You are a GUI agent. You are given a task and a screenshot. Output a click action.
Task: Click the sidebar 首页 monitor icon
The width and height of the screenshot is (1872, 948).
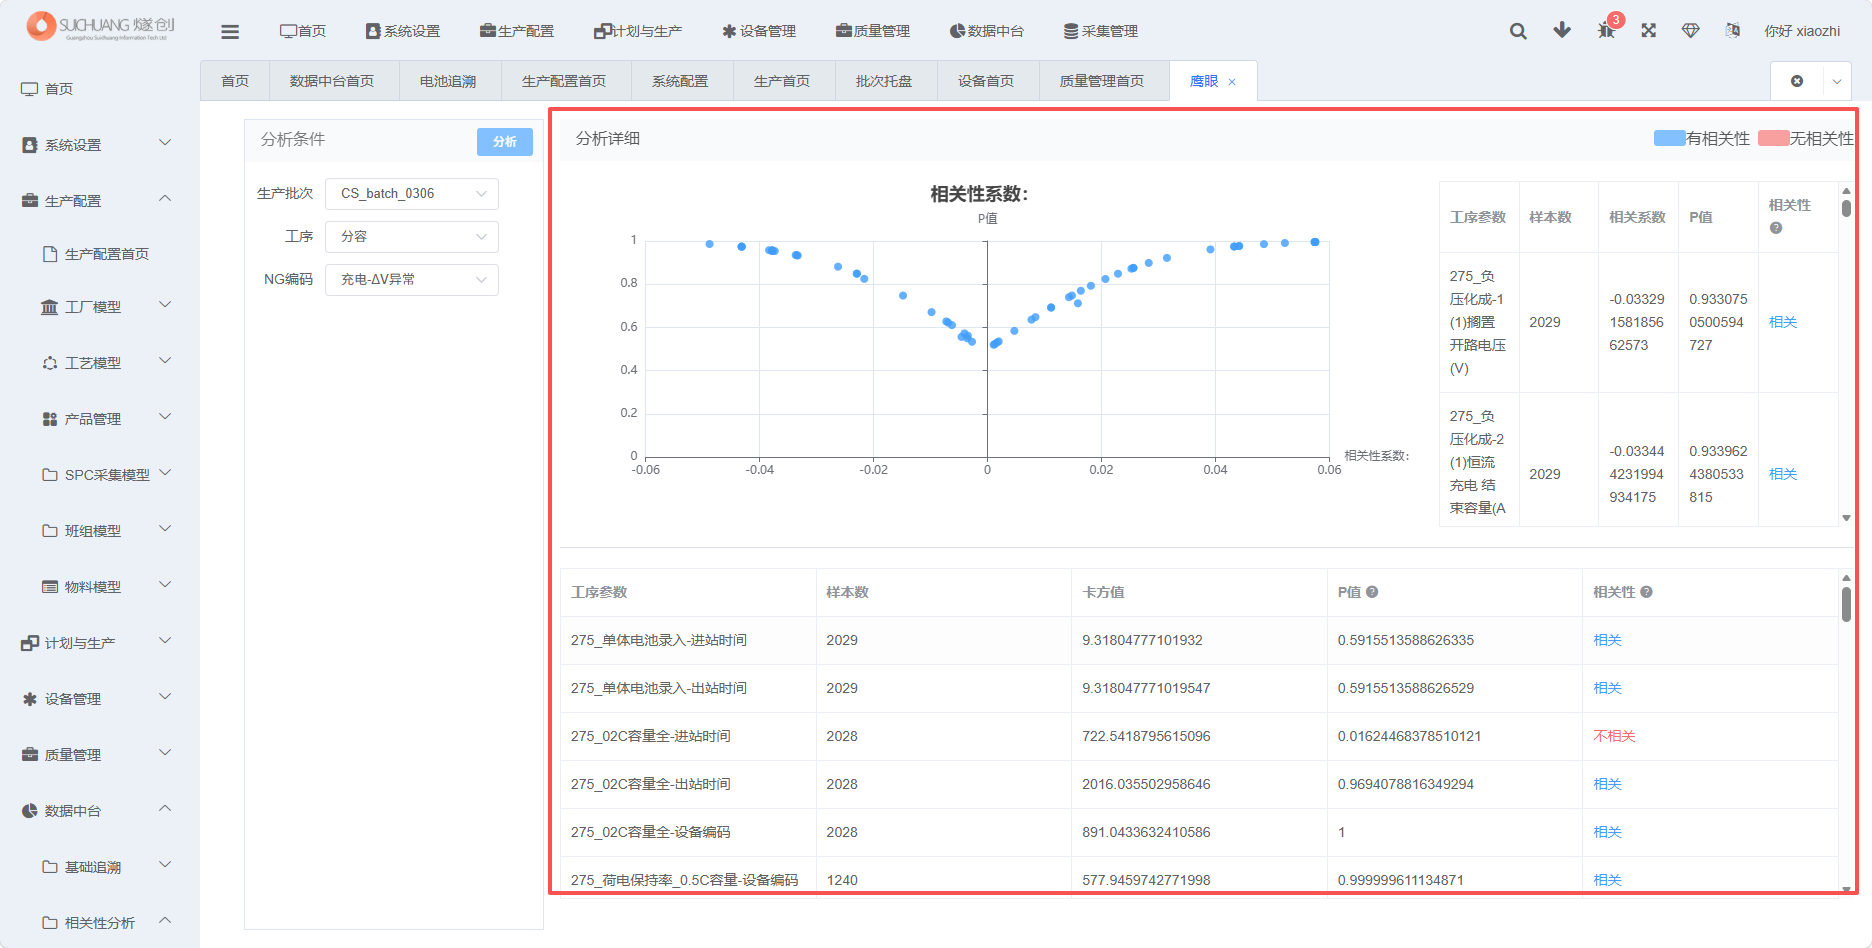pyautogui.click(x=29, y=89)
